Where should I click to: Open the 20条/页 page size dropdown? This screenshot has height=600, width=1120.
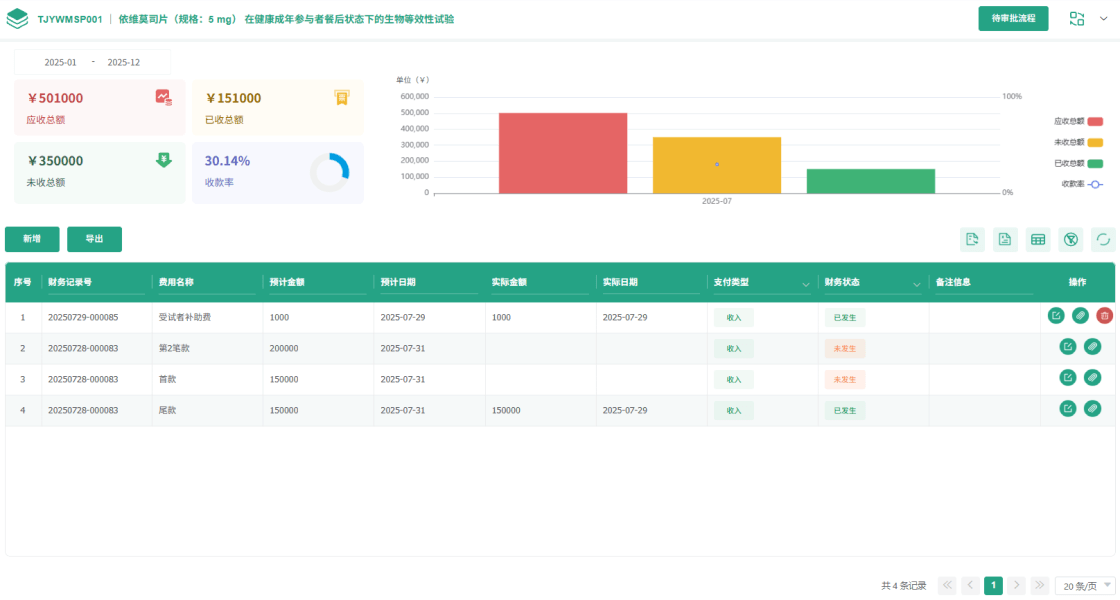pyautogui.click(x=1086, y=586)
